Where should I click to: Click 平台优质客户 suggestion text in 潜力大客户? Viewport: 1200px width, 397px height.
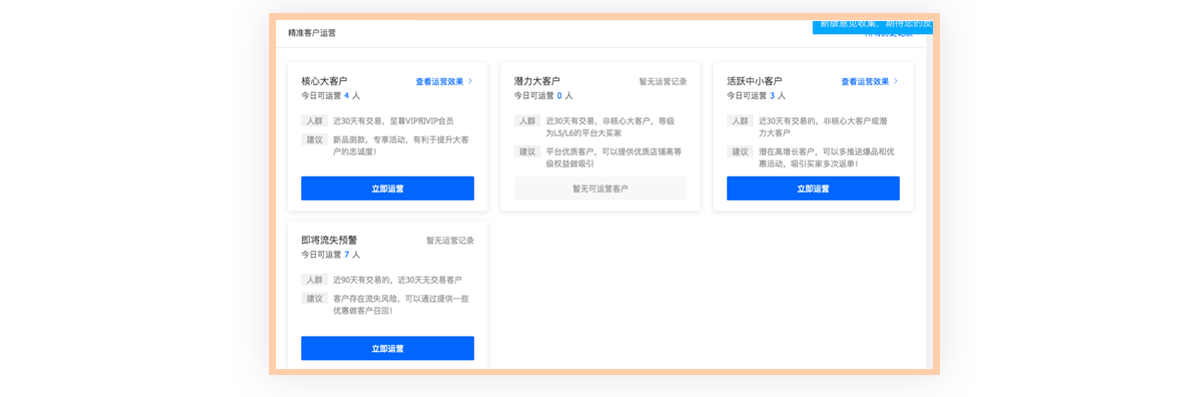click(614, 158)
